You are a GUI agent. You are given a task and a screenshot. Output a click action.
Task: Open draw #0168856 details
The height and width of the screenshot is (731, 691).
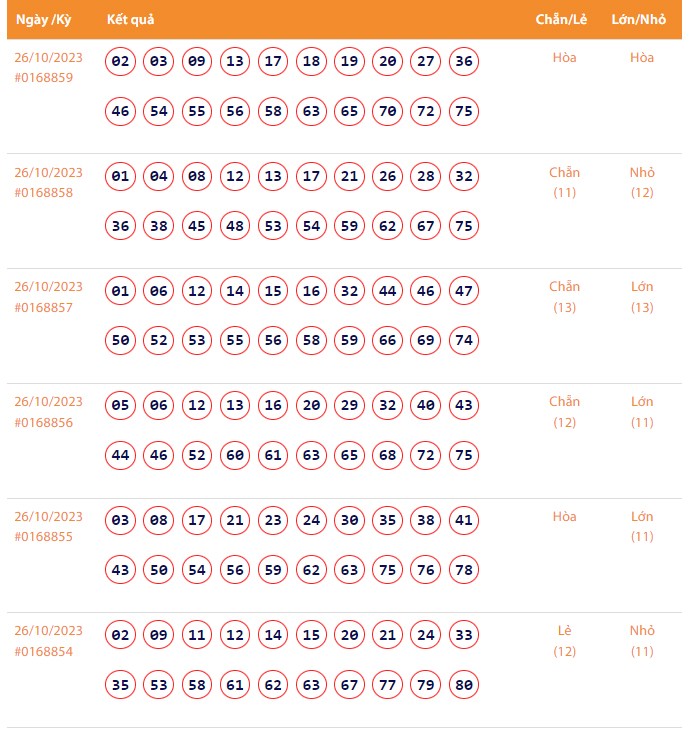(x=43, y=423)
